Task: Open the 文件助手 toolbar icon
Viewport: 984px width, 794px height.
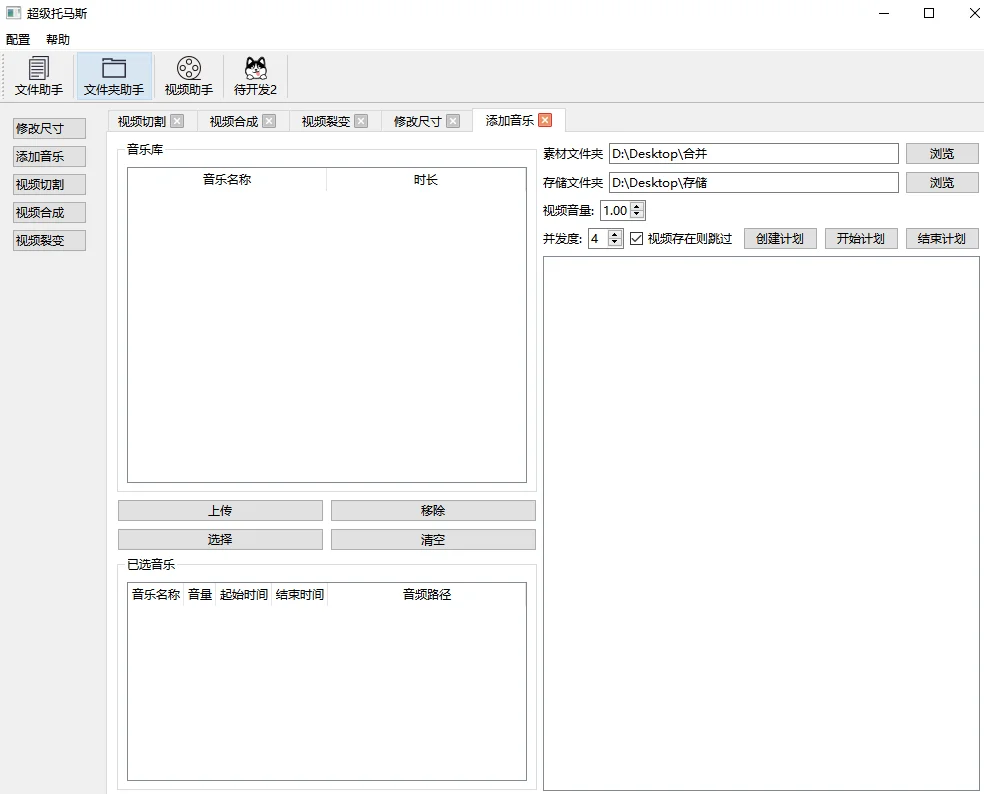Action: click(x=39, y=76)
